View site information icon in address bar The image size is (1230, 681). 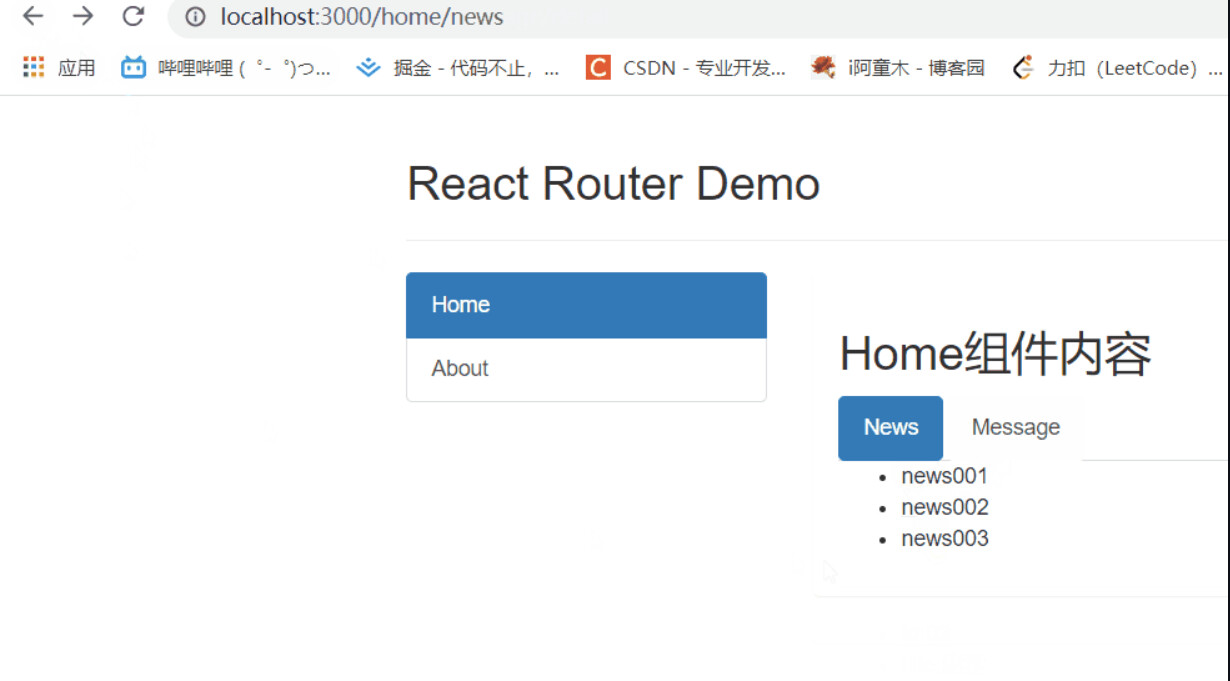pyautogui.click(x=196, y=17)
